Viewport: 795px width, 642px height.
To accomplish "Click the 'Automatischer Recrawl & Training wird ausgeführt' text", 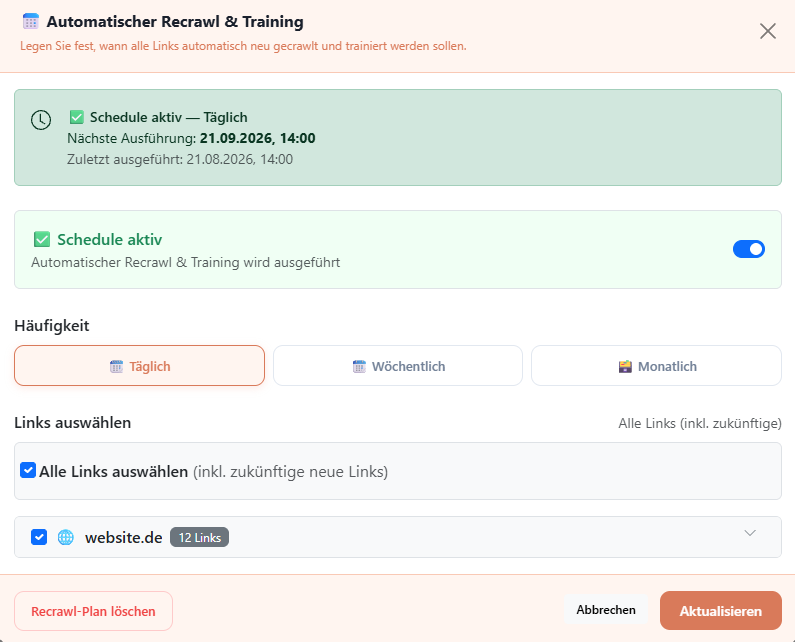I will click(x=186, y=262).
